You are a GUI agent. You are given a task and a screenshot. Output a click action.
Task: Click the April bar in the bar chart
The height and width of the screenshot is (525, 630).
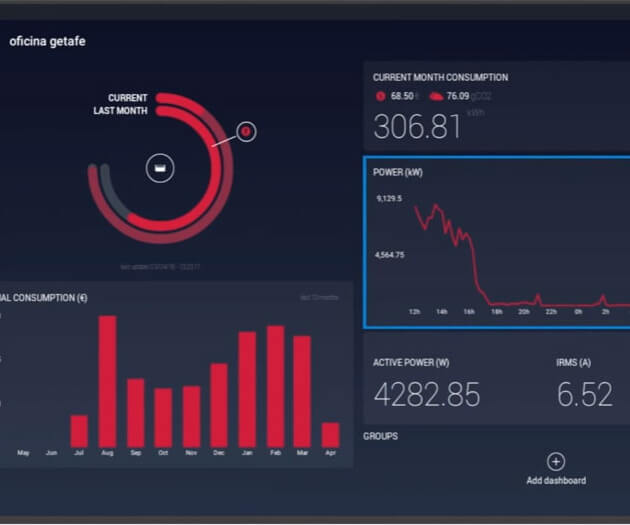tap(330, 434)
